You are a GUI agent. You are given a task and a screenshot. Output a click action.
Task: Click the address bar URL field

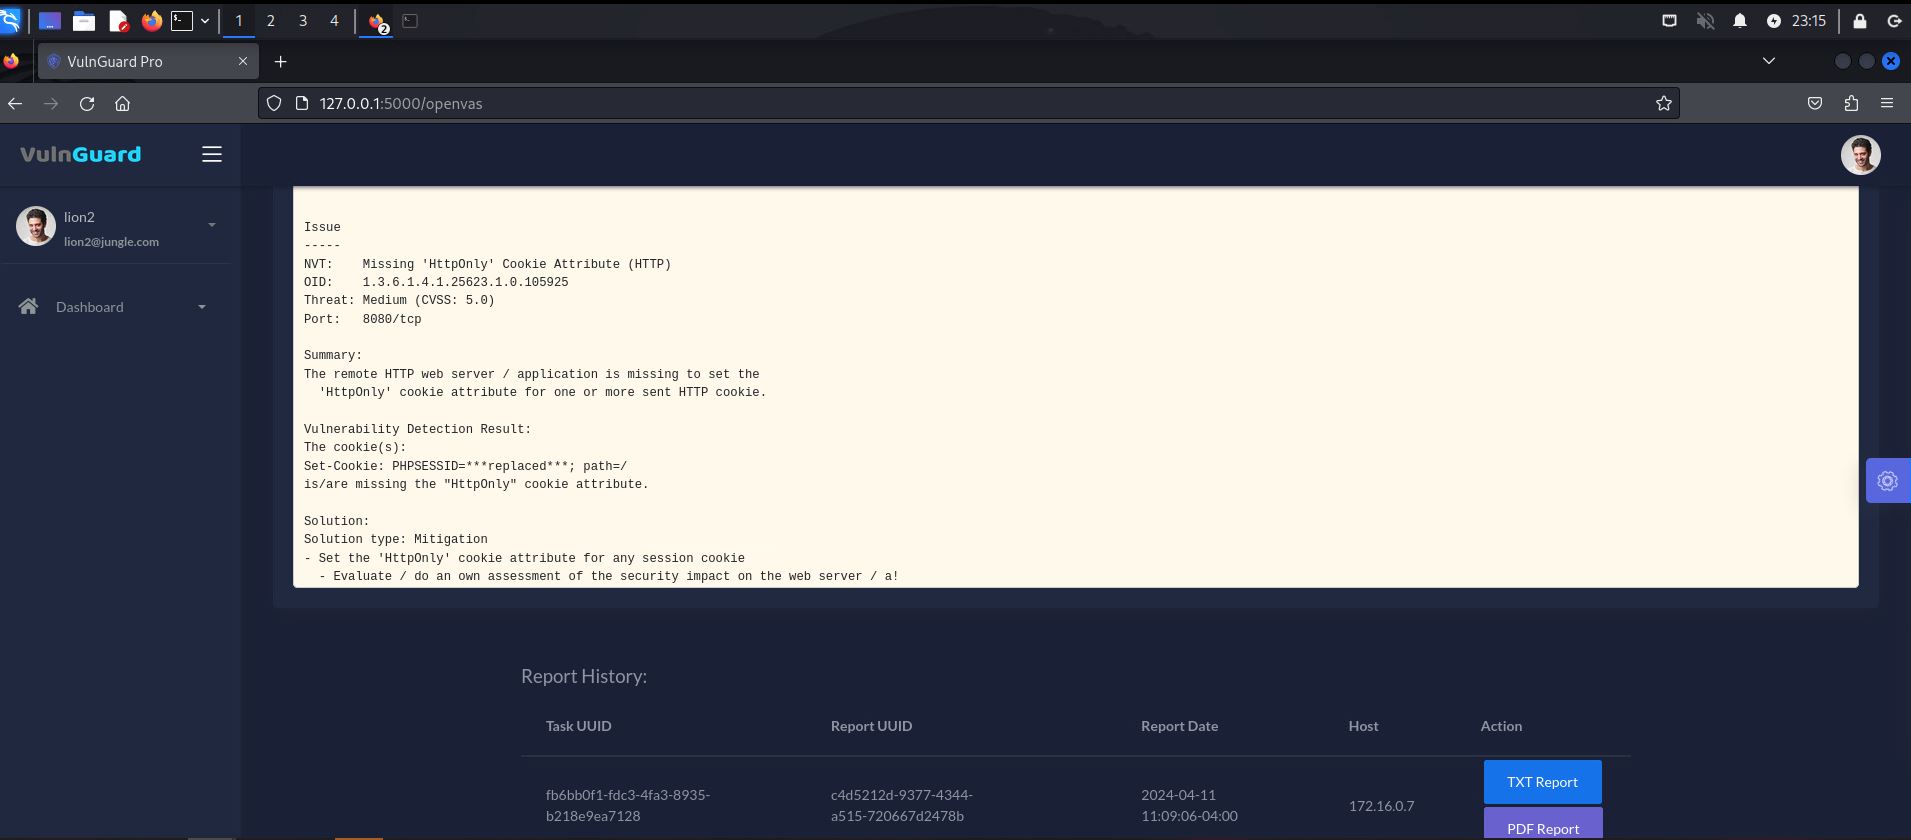(968, 103)
